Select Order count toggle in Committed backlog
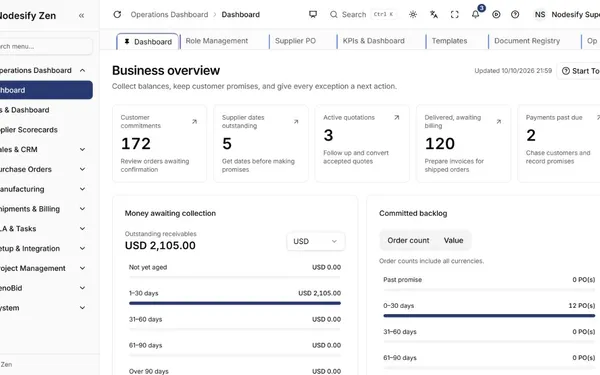This screenshot has width=600, height=375. point(408,240)
